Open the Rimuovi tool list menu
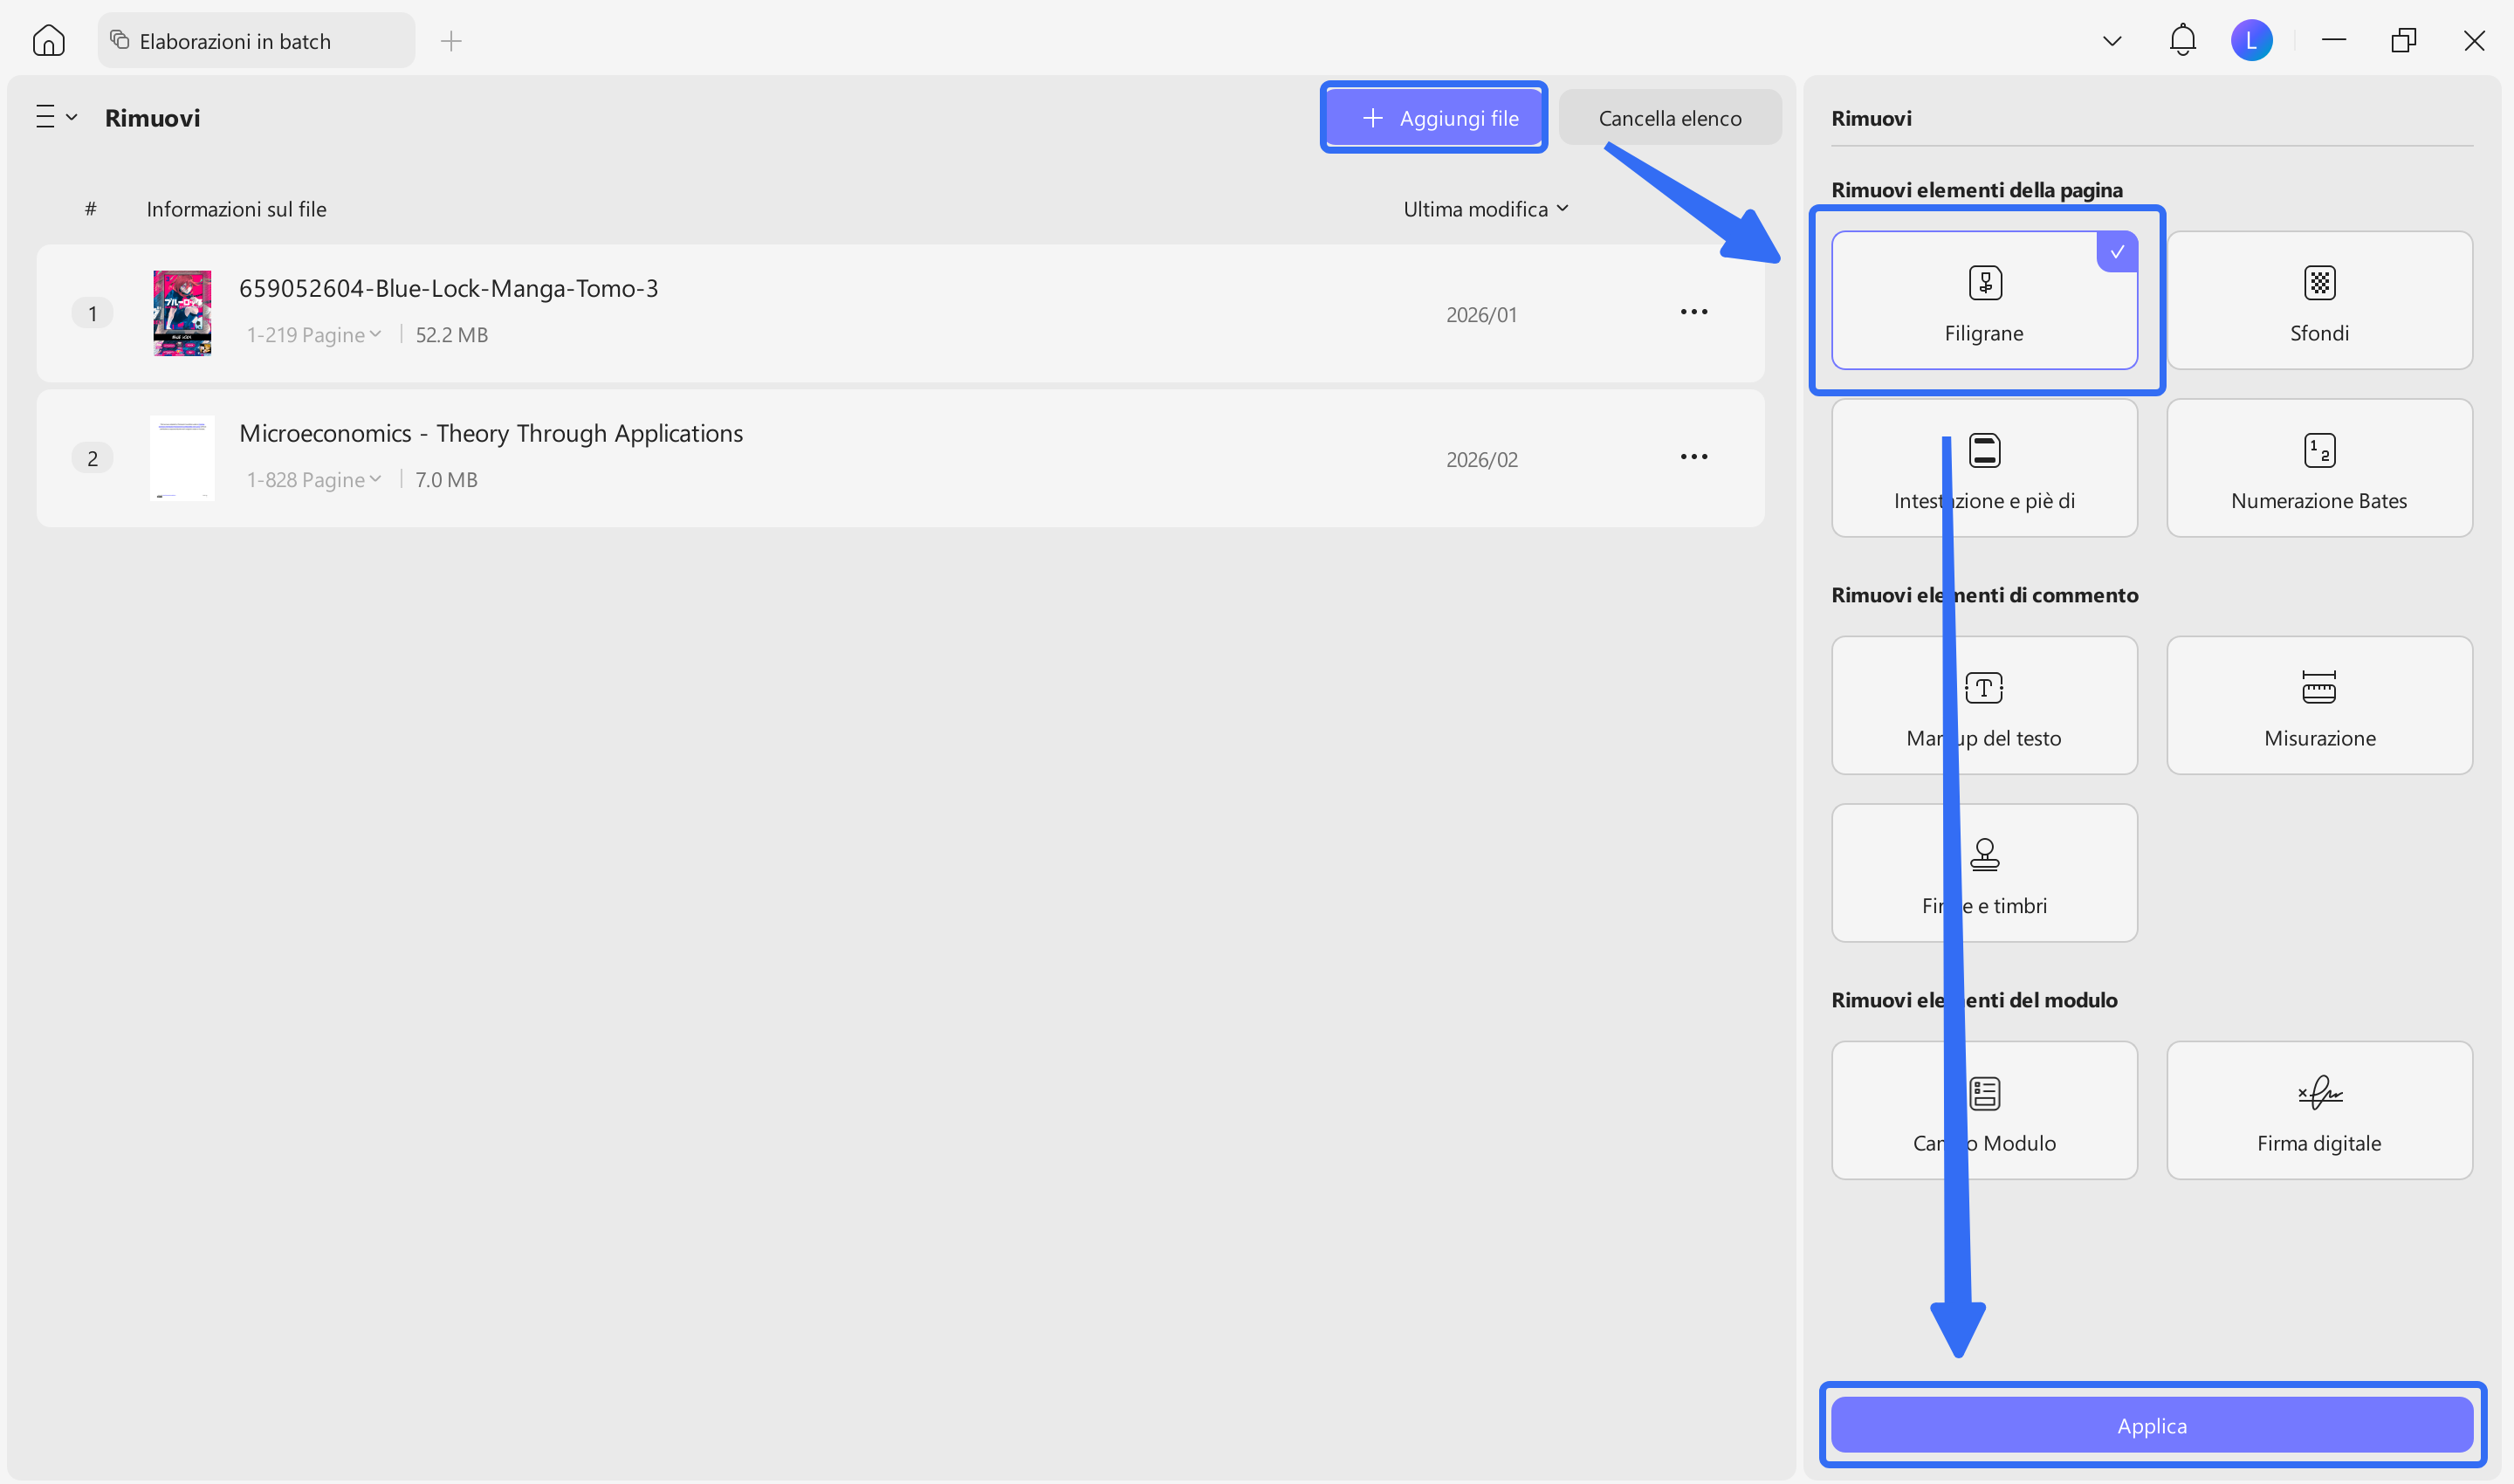The width and height of the screenshot is (2514, 1484). pos(56,117)
